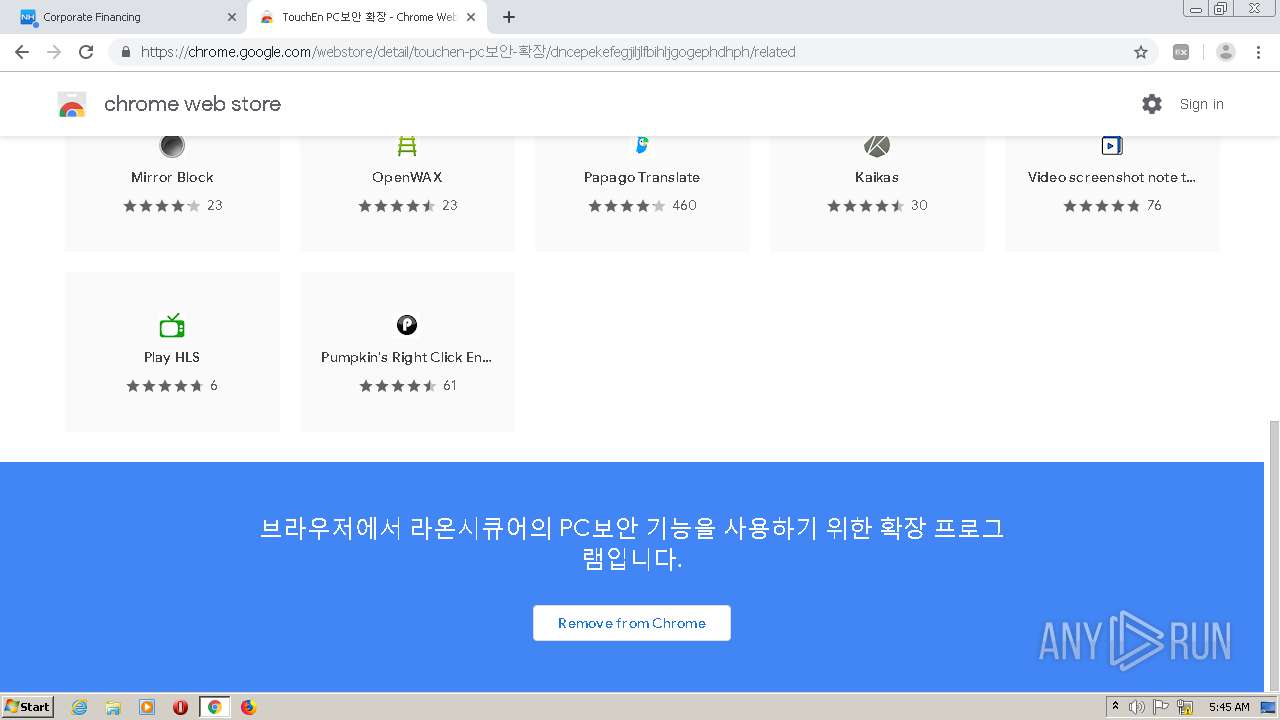
Task: Click the TouchEn extension toolbar icon
Action: (x=1181, y=52)
